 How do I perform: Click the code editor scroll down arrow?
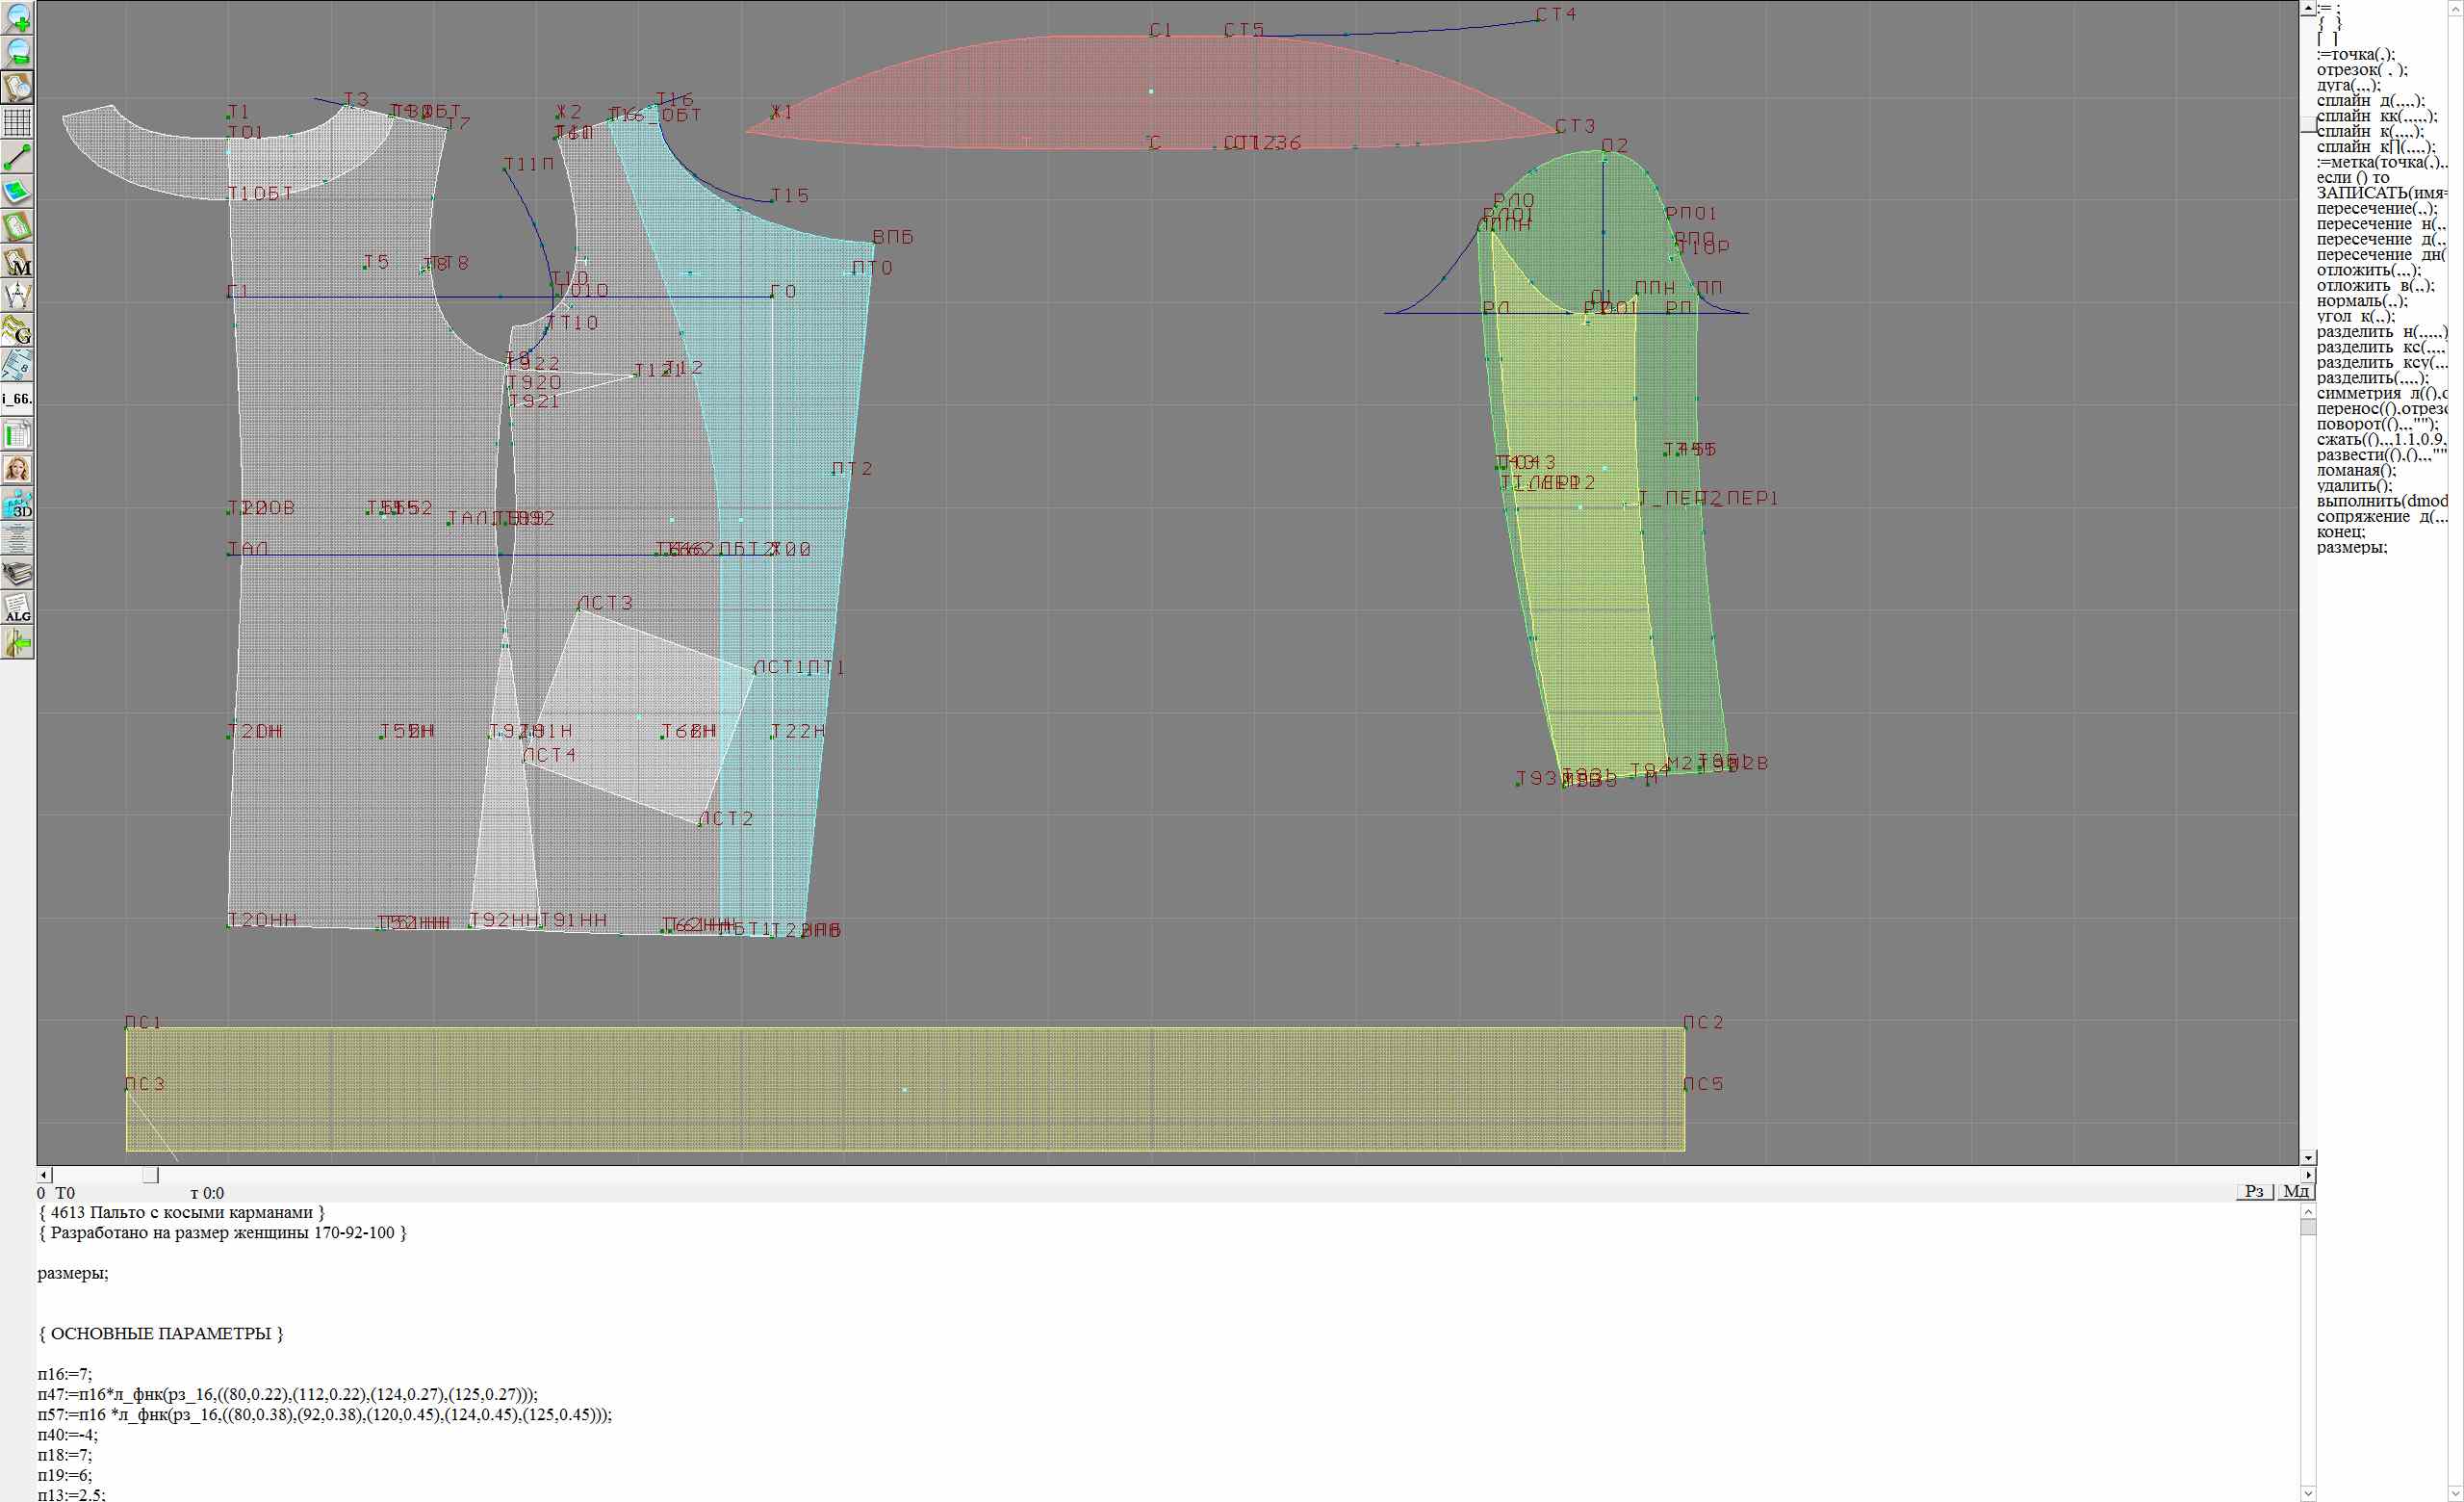(2308, 1494)
